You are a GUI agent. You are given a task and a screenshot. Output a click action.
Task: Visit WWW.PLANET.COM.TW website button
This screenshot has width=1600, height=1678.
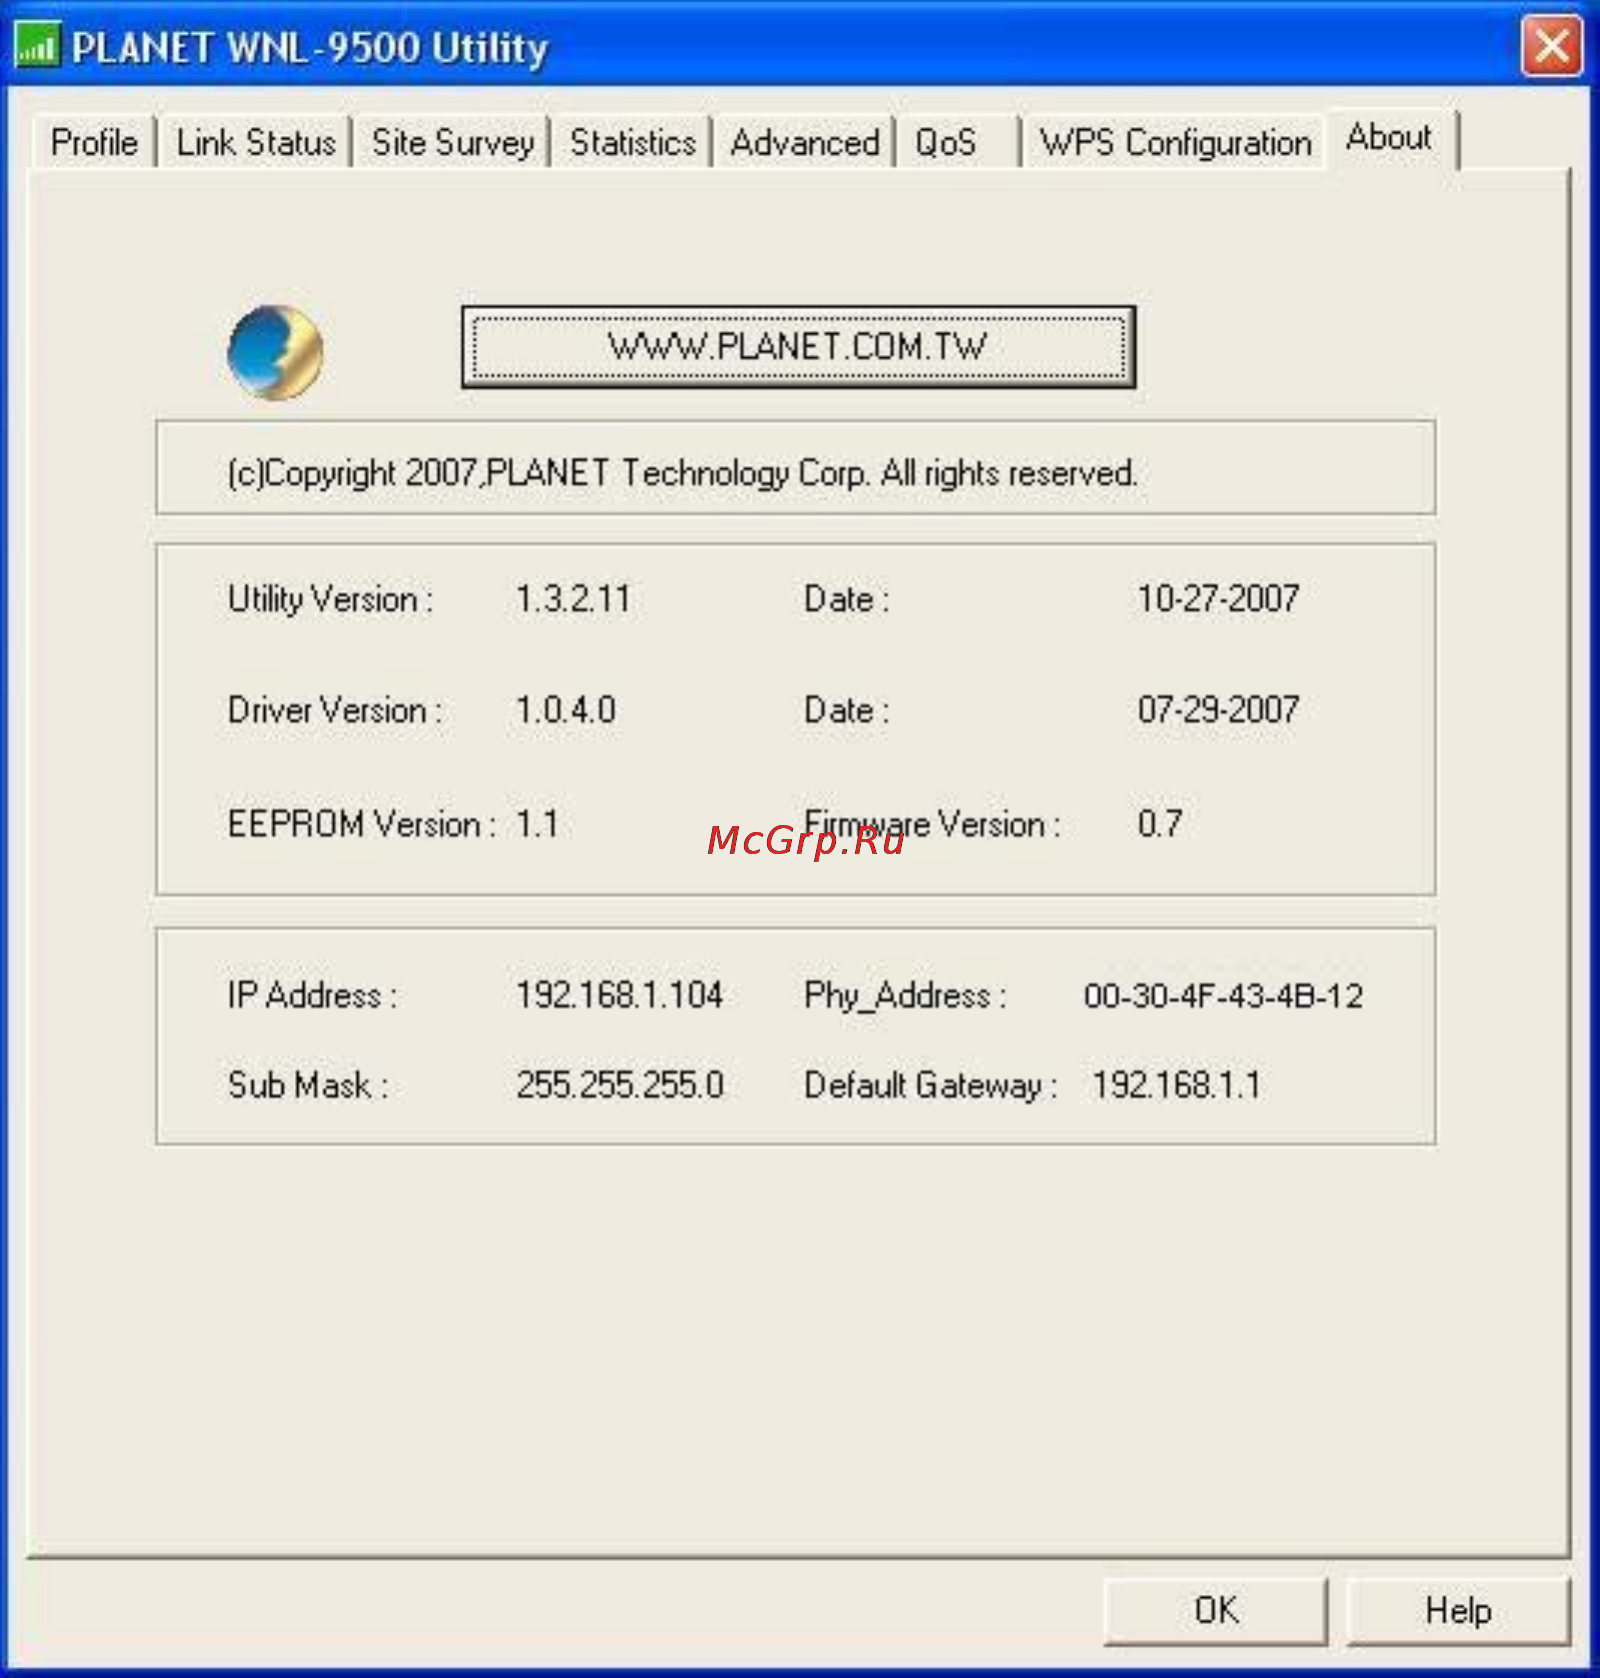[x=798, y=347]
